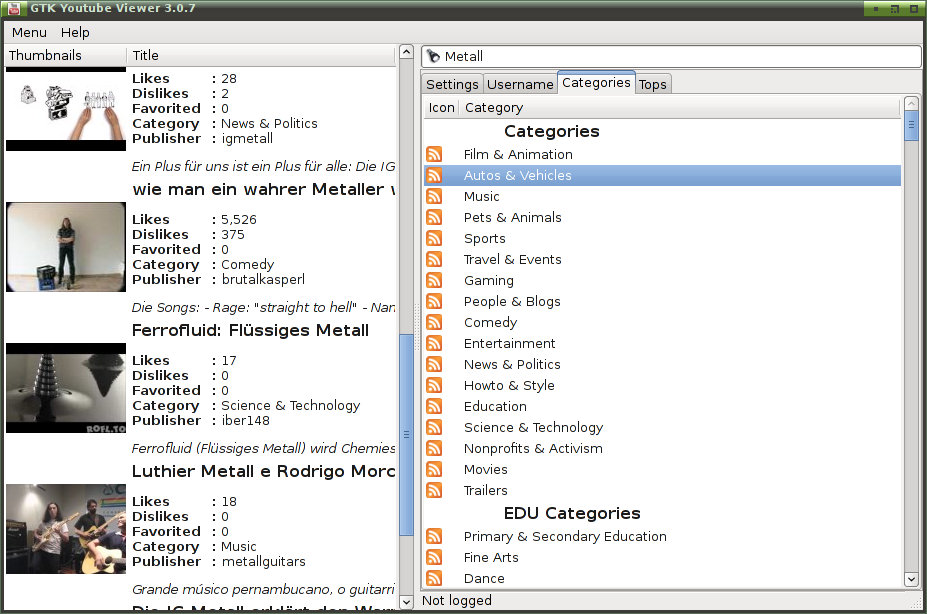Select the Pets & Animals category
This screenshot has width=927, height=614.
coord(513,217)
